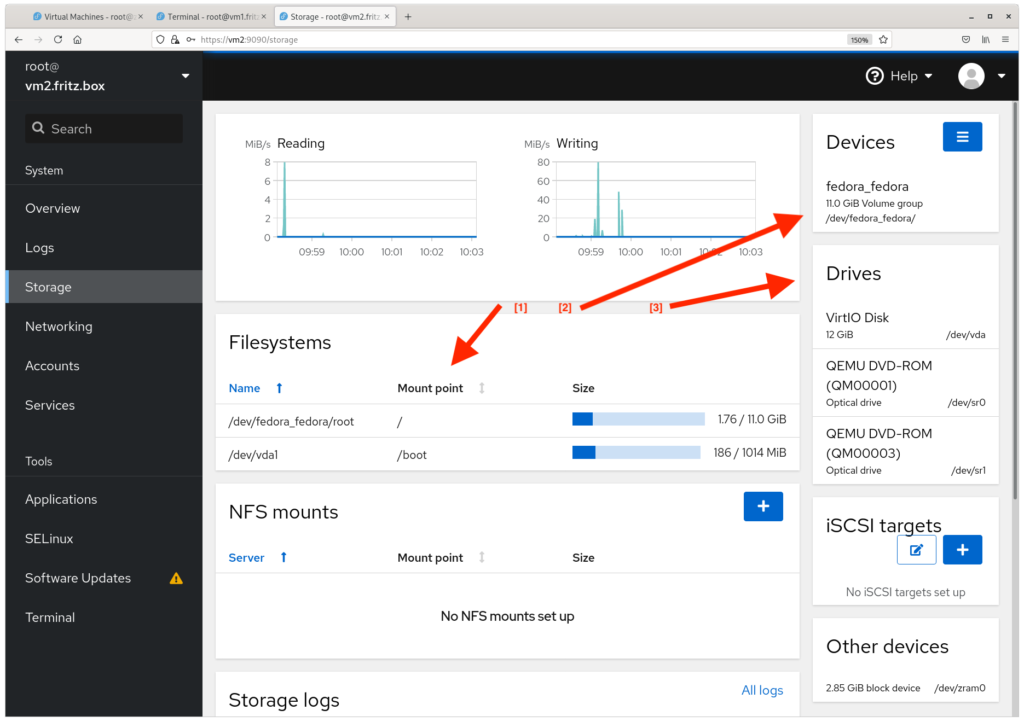Image resolution: width=1024 pixels, height=722 pixels.
Task: Click the user avatar icon
Action: [x=970, y=75]
